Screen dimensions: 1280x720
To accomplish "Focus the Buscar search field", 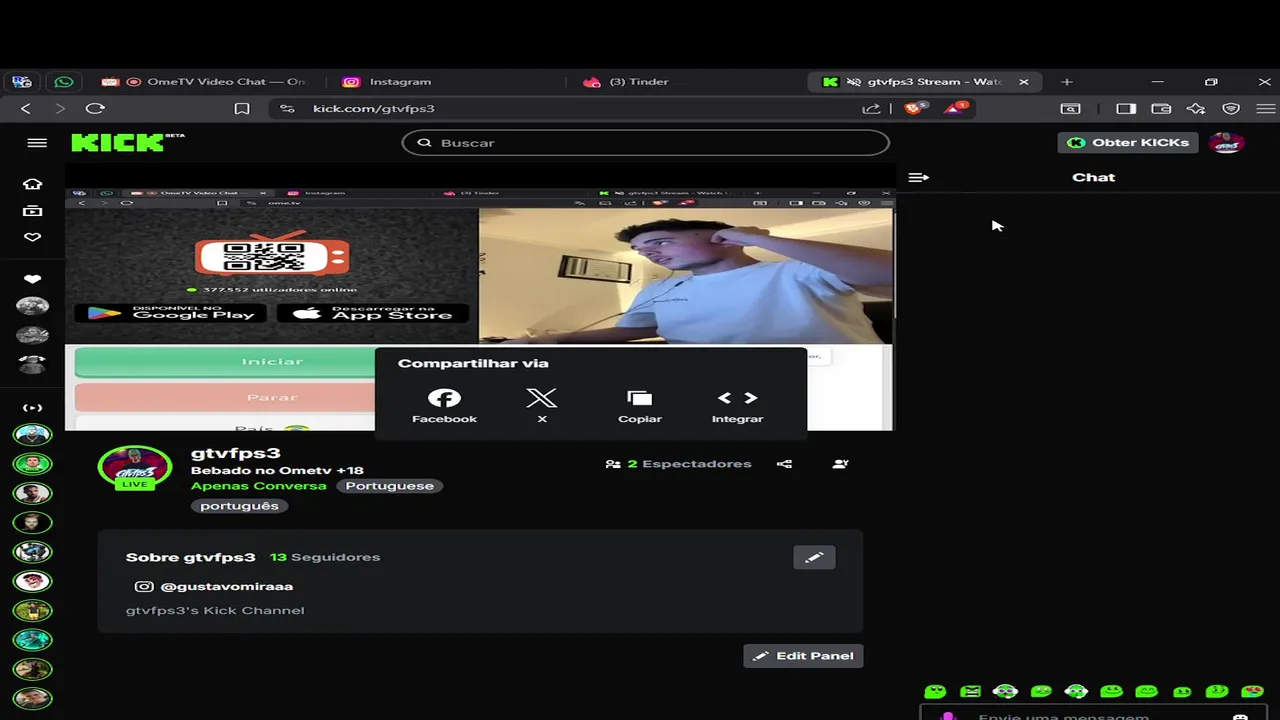I will point(645,143).
